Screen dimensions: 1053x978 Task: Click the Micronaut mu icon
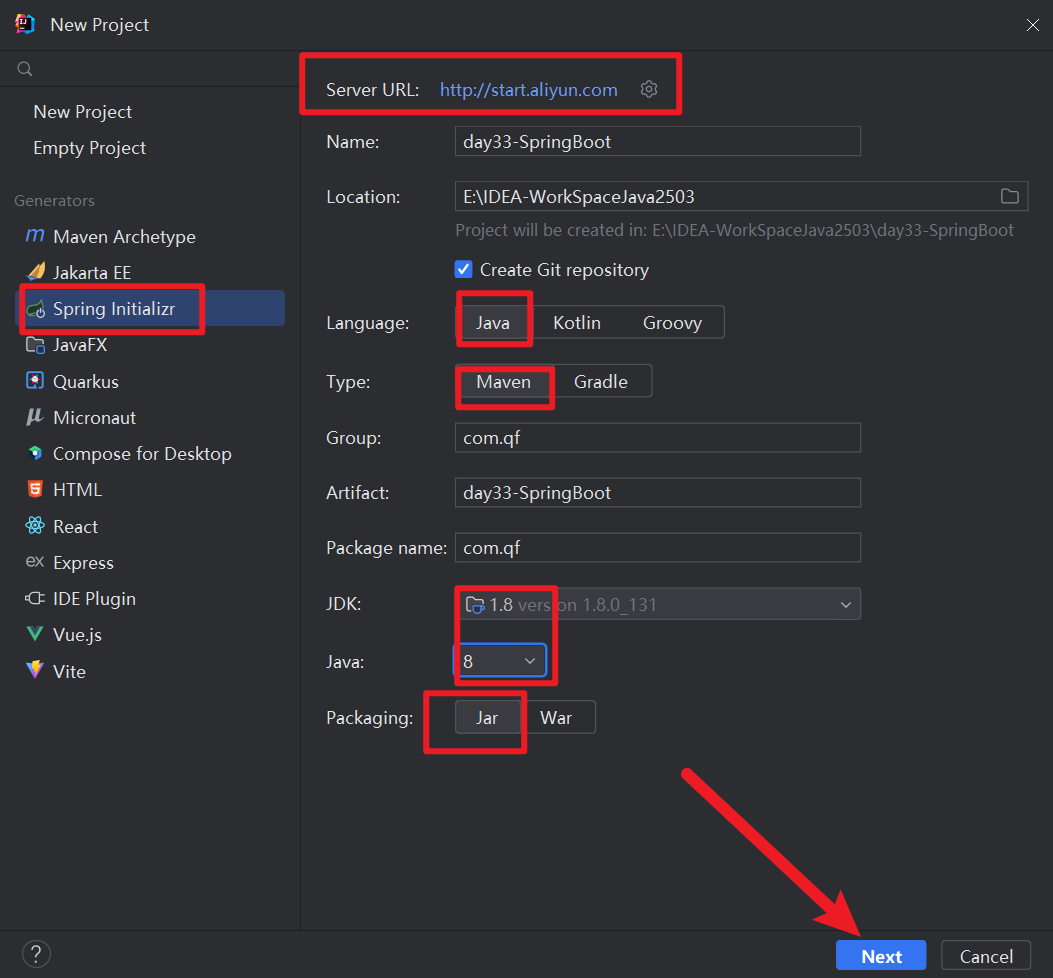(35, 417)
